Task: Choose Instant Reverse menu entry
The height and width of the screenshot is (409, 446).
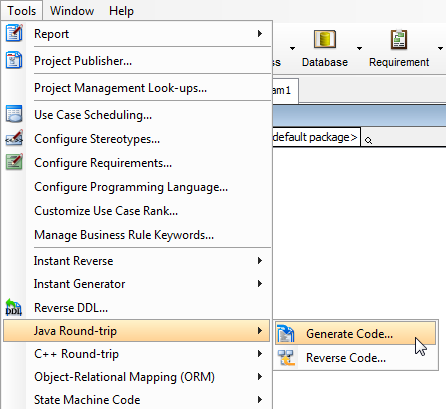Action: click(x=136, y=261)
